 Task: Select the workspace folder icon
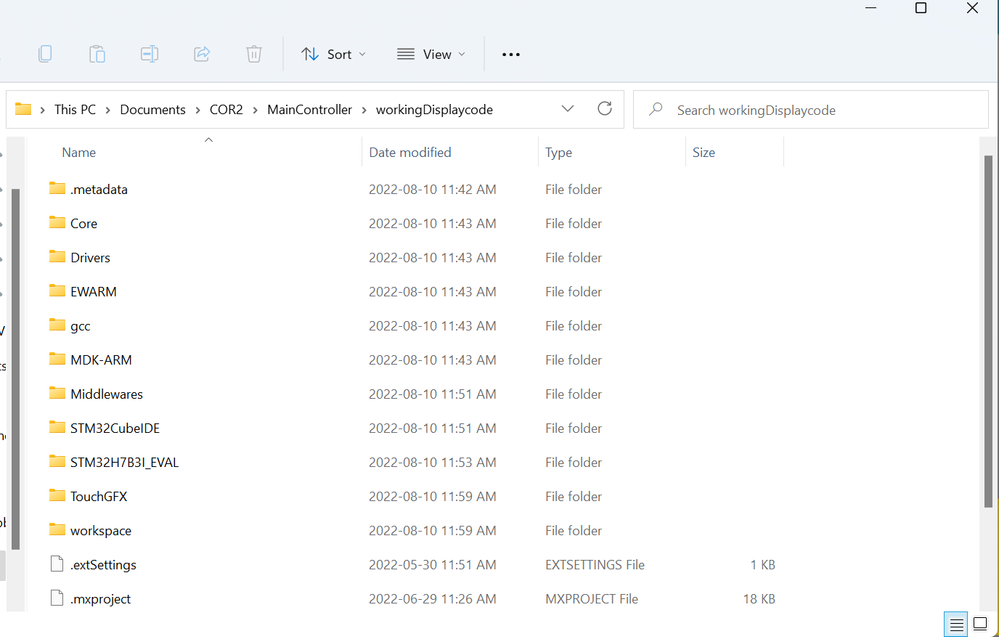tap(57, 529)
